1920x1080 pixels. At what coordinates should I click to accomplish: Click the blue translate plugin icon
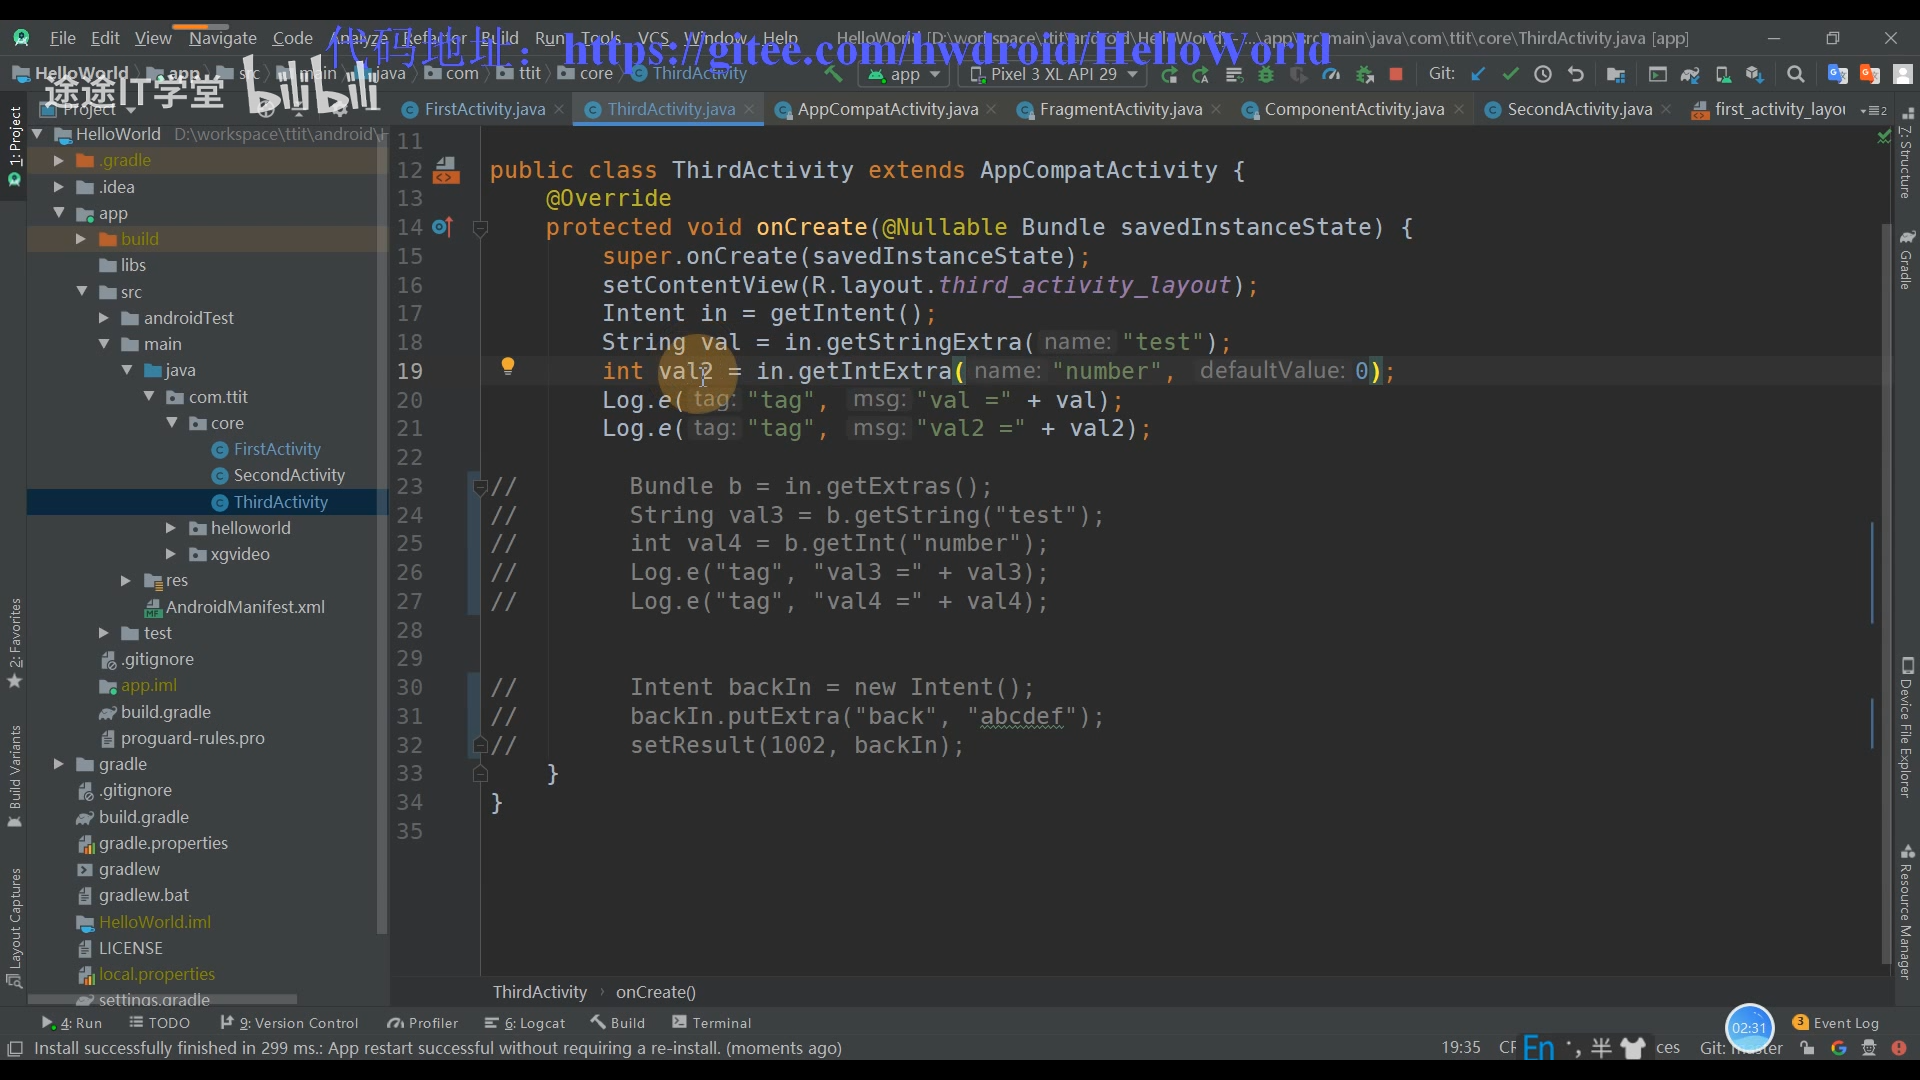[x=1837, y=74]
